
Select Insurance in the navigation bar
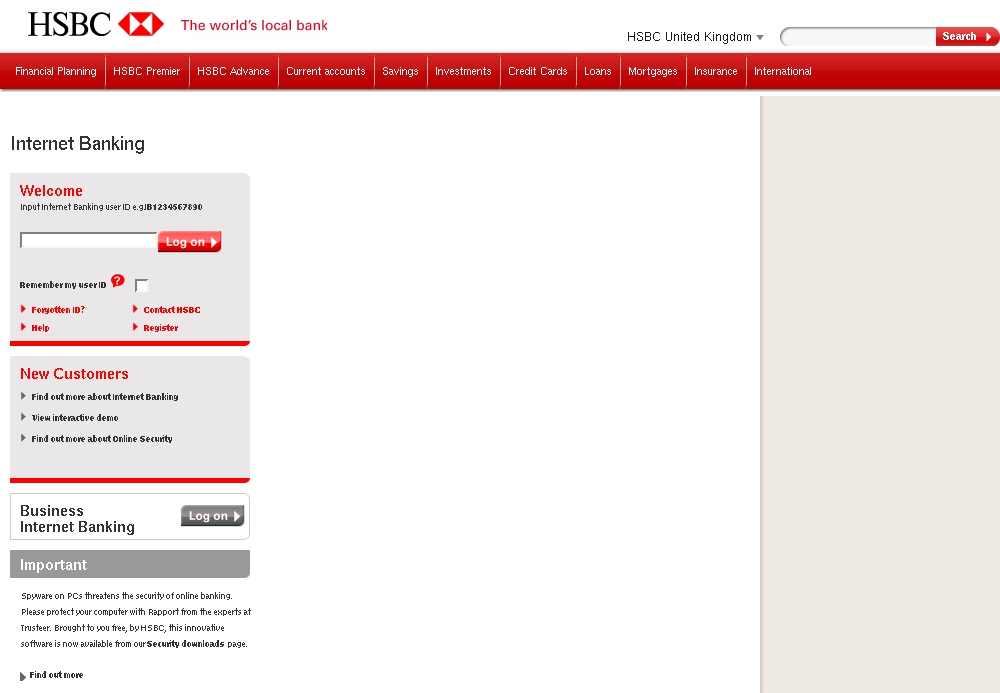coord(716,71)
